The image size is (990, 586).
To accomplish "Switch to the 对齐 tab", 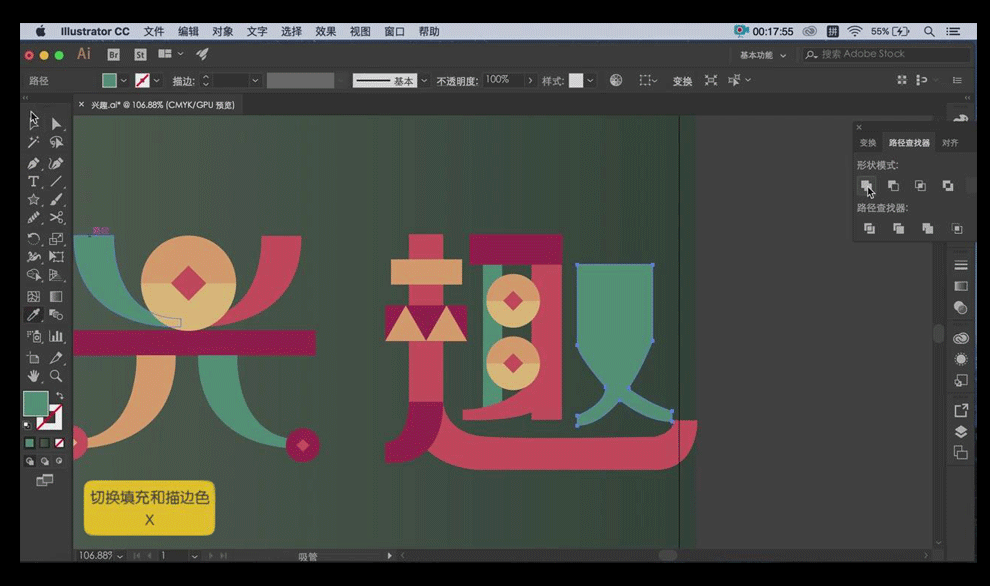I will click(950, 143).
